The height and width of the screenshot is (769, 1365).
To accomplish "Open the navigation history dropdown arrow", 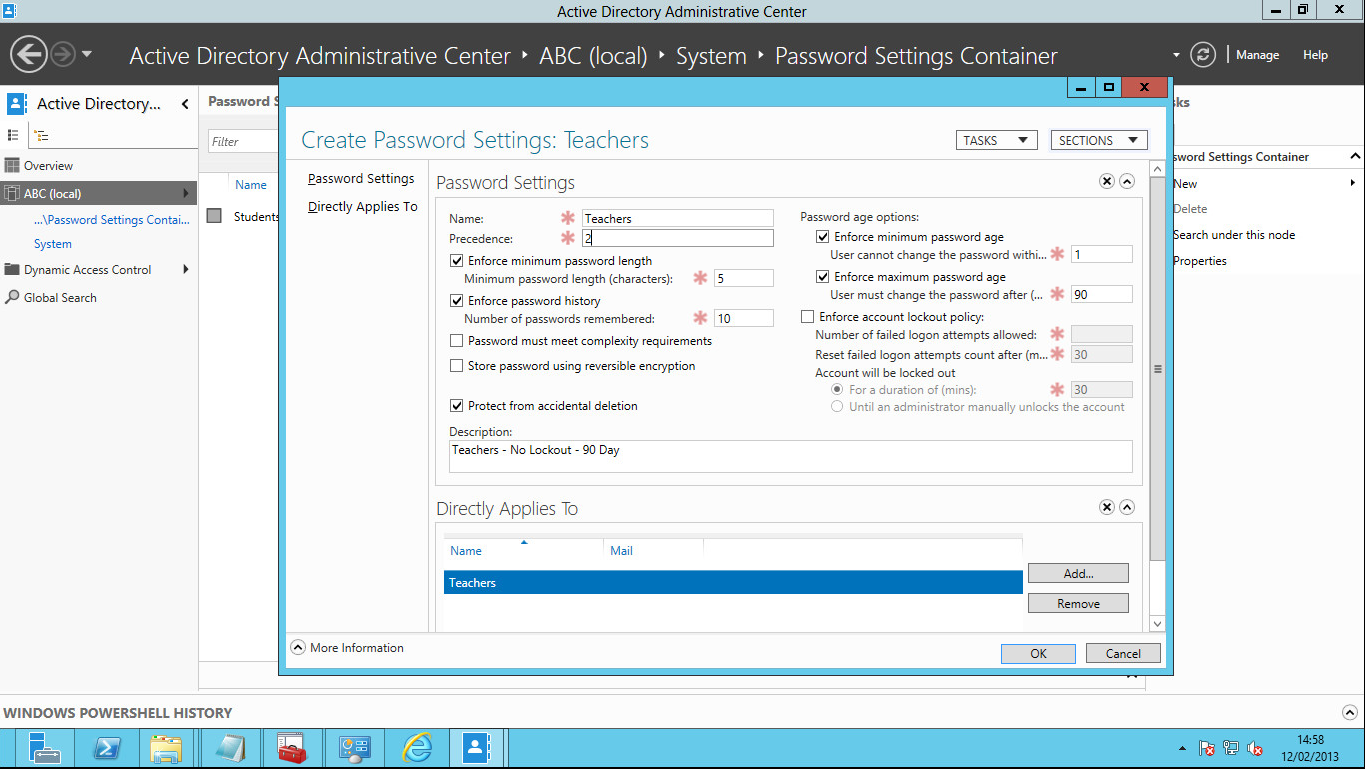I will click(x=87, y=54).
